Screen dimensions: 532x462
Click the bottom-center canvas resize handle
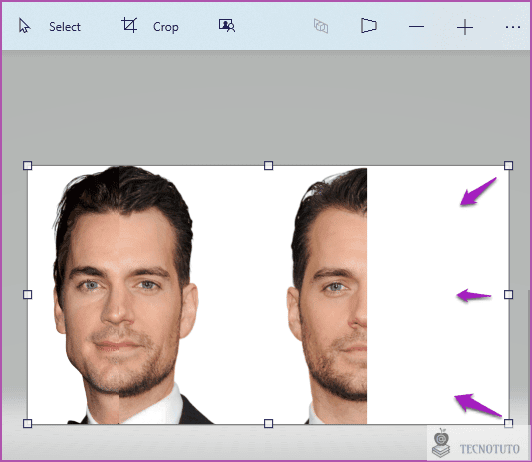pos(268,423)
